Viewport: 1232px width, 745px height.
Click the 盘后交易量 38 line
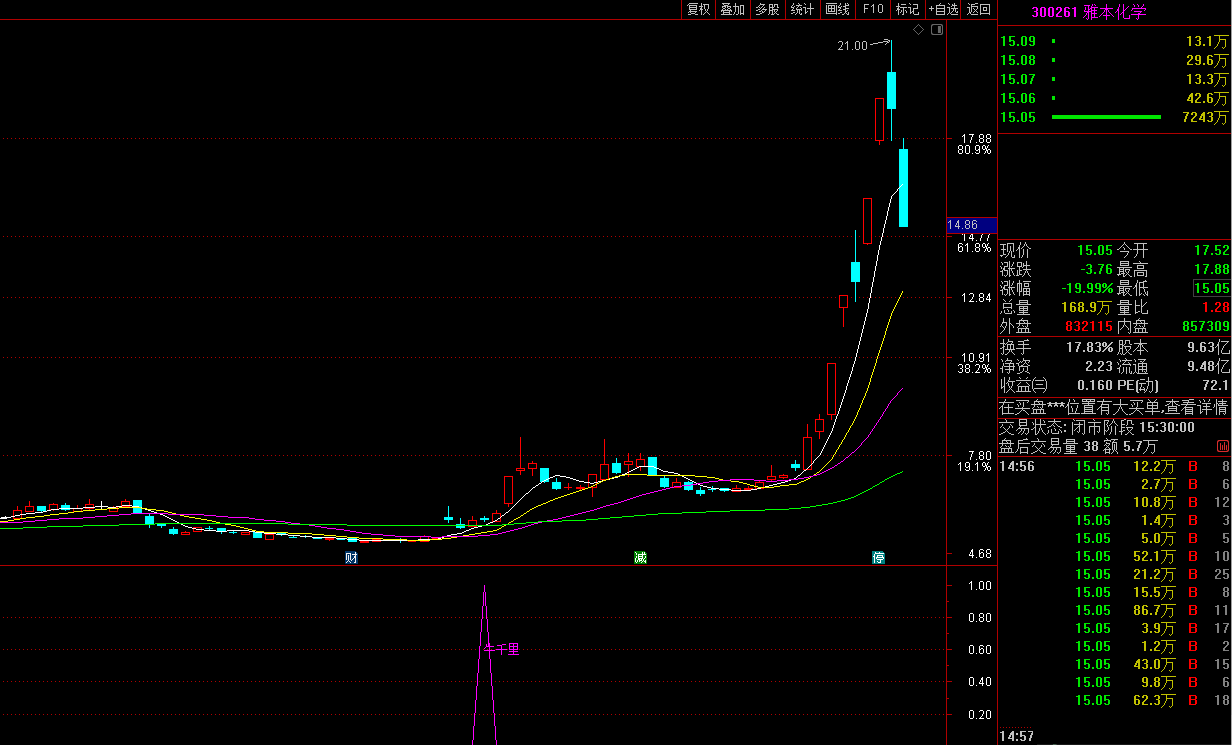pos(1078,446)
